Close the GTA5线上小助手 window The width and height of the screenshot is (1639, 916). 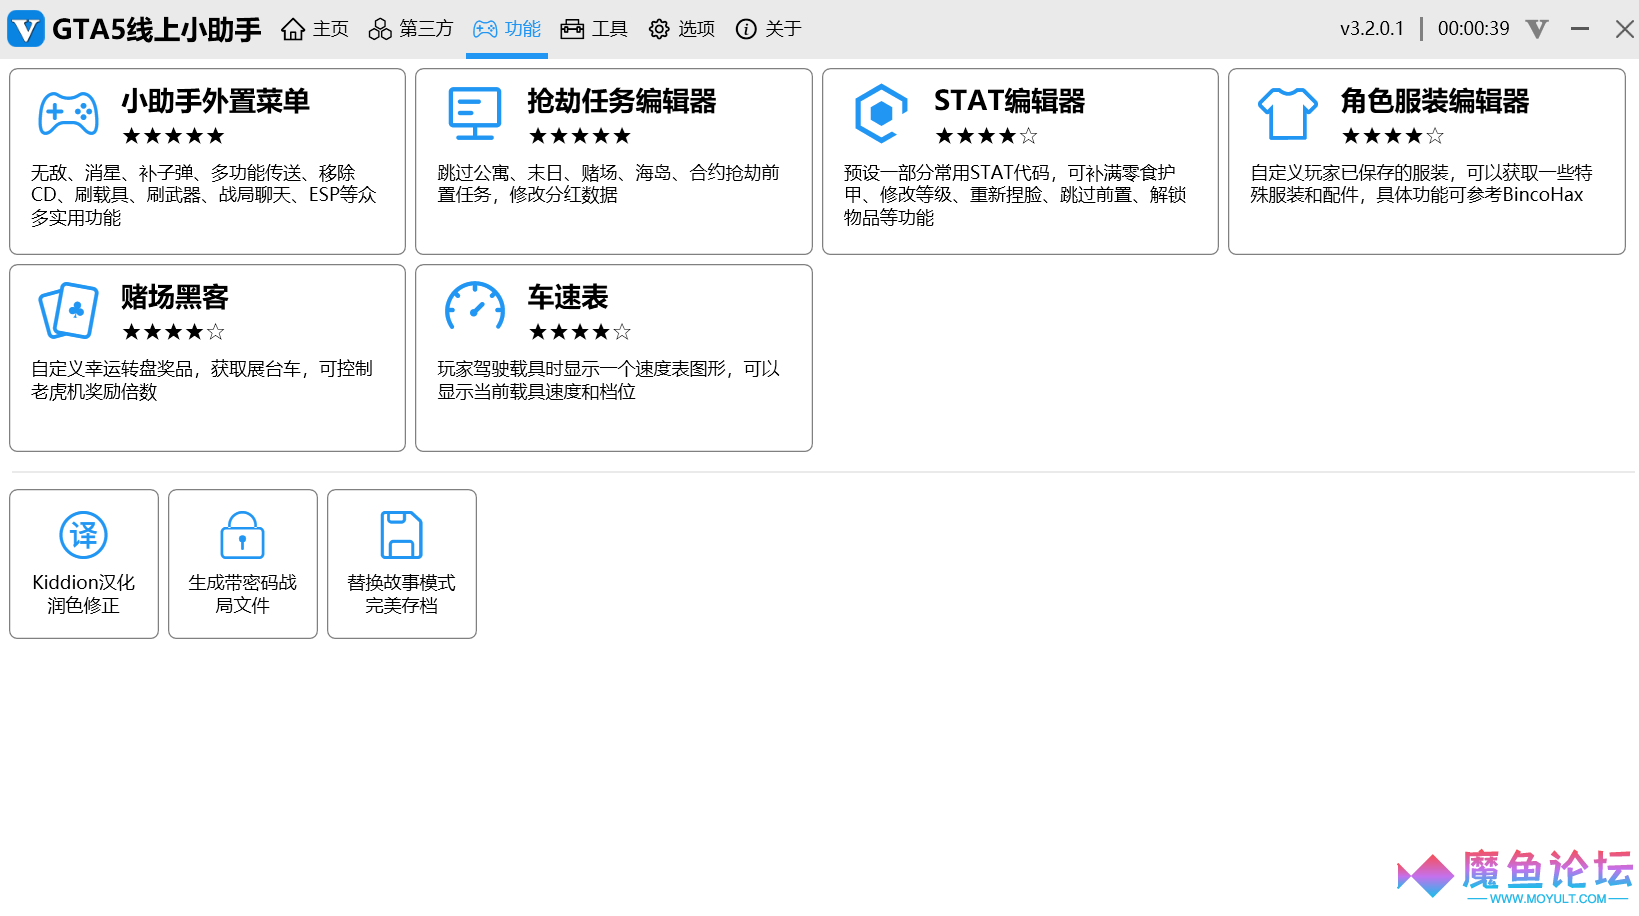1625,29
